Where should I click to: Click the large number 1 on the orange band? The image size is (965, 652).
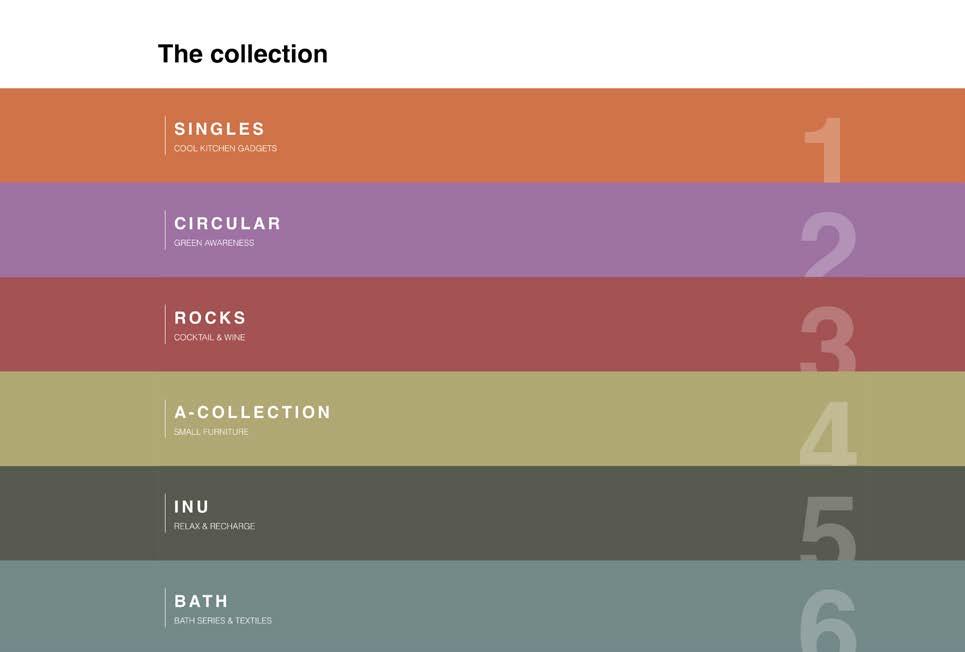(x=826, y=150)
